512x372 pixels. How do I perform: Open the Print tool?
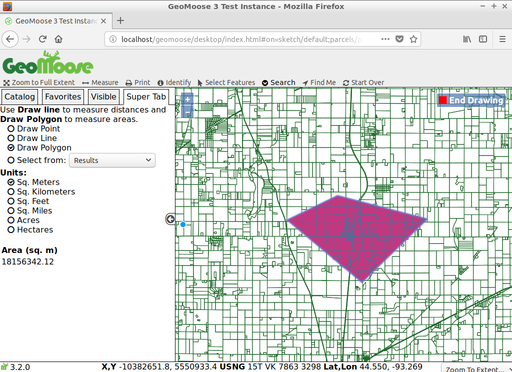click(x=138, y=82)
